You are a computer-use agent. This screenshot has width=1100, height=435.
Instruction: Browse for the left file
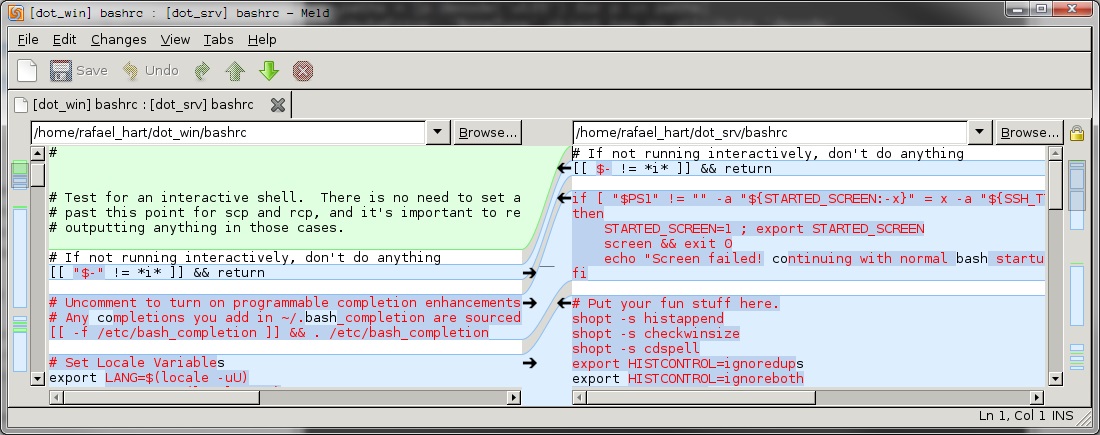(487, 132)
